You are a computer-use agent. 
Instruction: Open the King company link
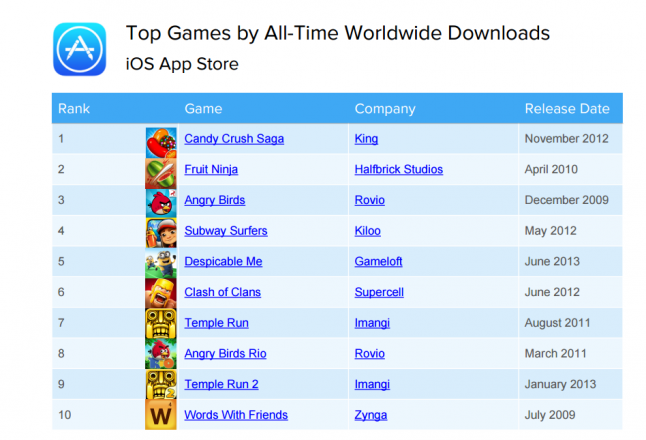pyautogui.click(x=366, y=139)
